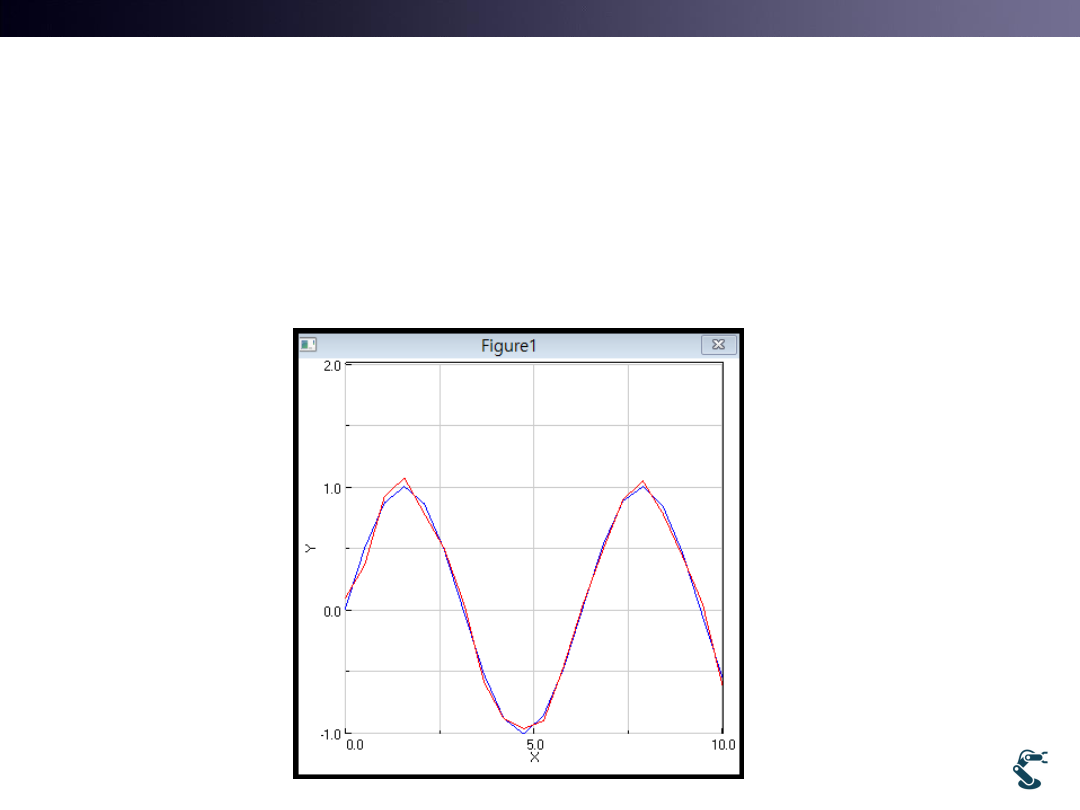Image resolution: width=1080 pixels, height=810 pixels.
Task: Click the 5.0 tick label on X axis
Action: pos(535,745)
